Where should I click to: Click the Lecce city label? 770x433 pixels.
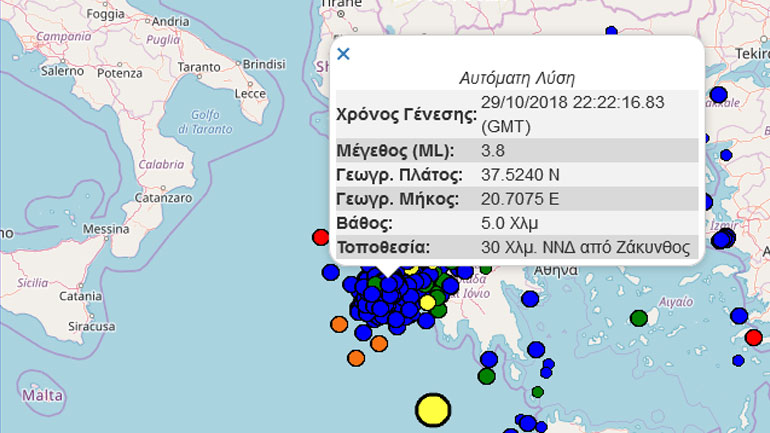tap(250, 93)
